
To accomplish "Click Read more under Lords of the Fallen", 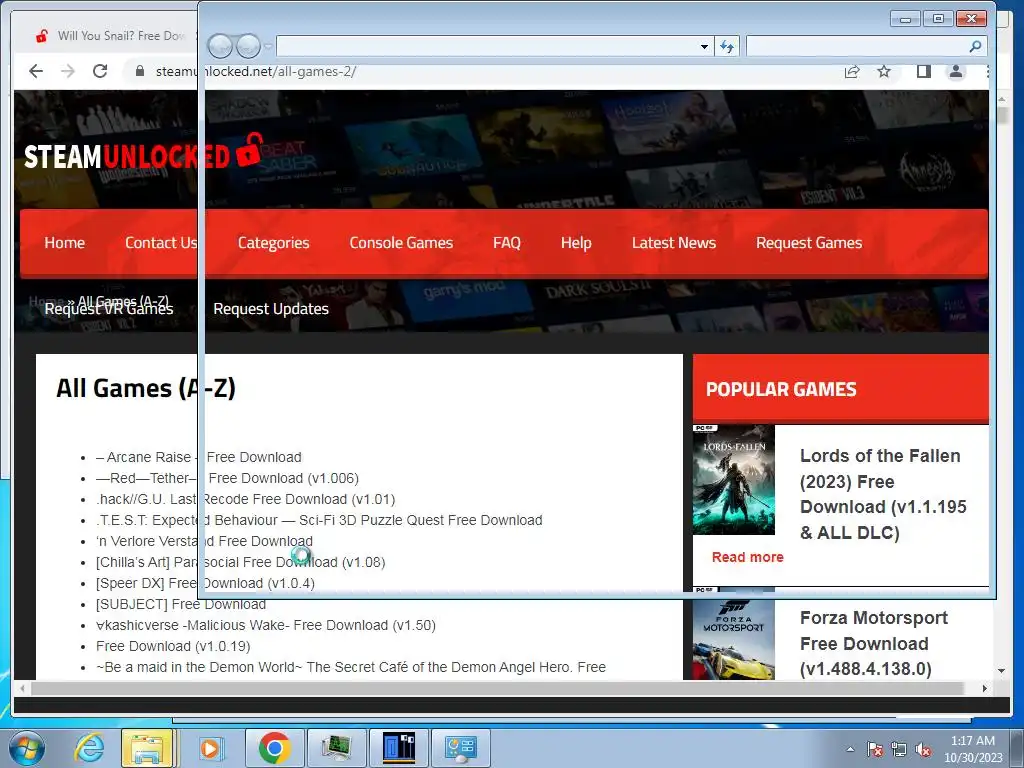I will pos(748,557).
